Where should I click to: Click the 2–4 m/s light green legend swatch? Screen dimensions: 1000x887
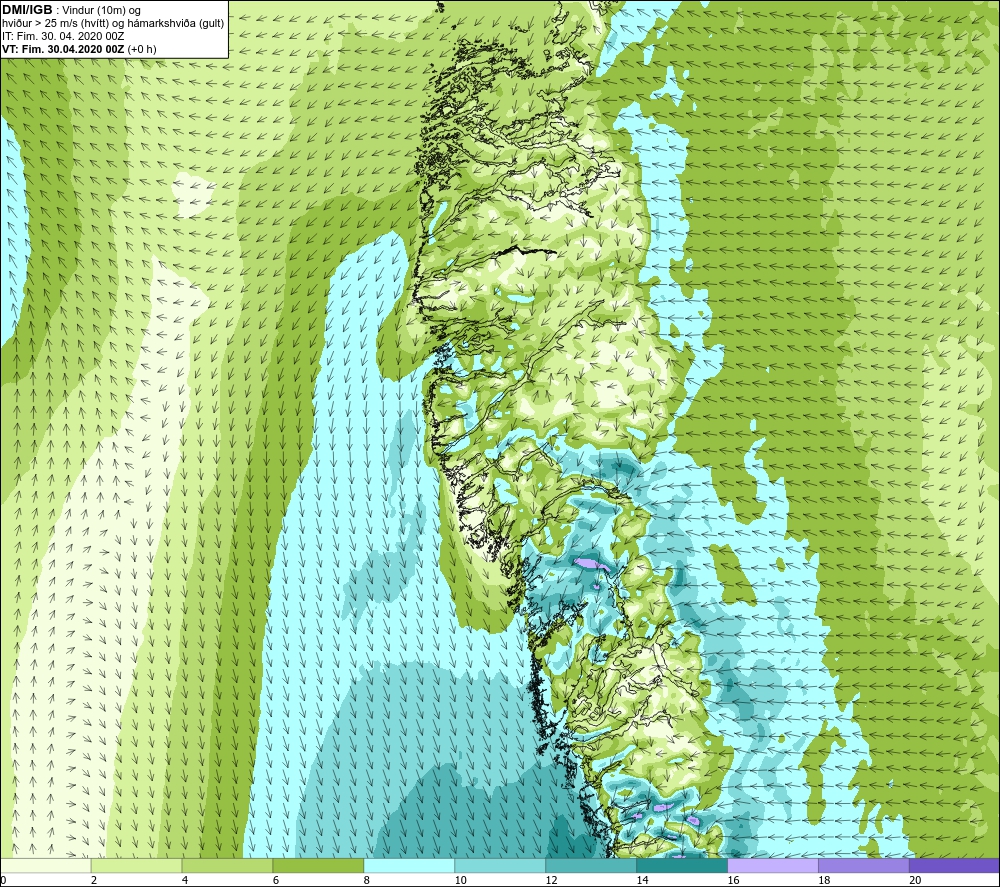click(x=136, y=865)
